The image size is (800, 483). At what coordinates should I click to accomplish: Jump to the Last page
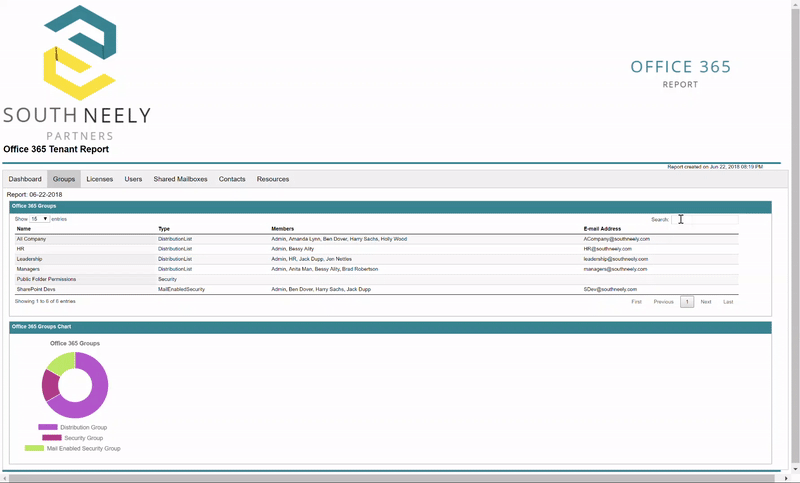coord(728,302)
